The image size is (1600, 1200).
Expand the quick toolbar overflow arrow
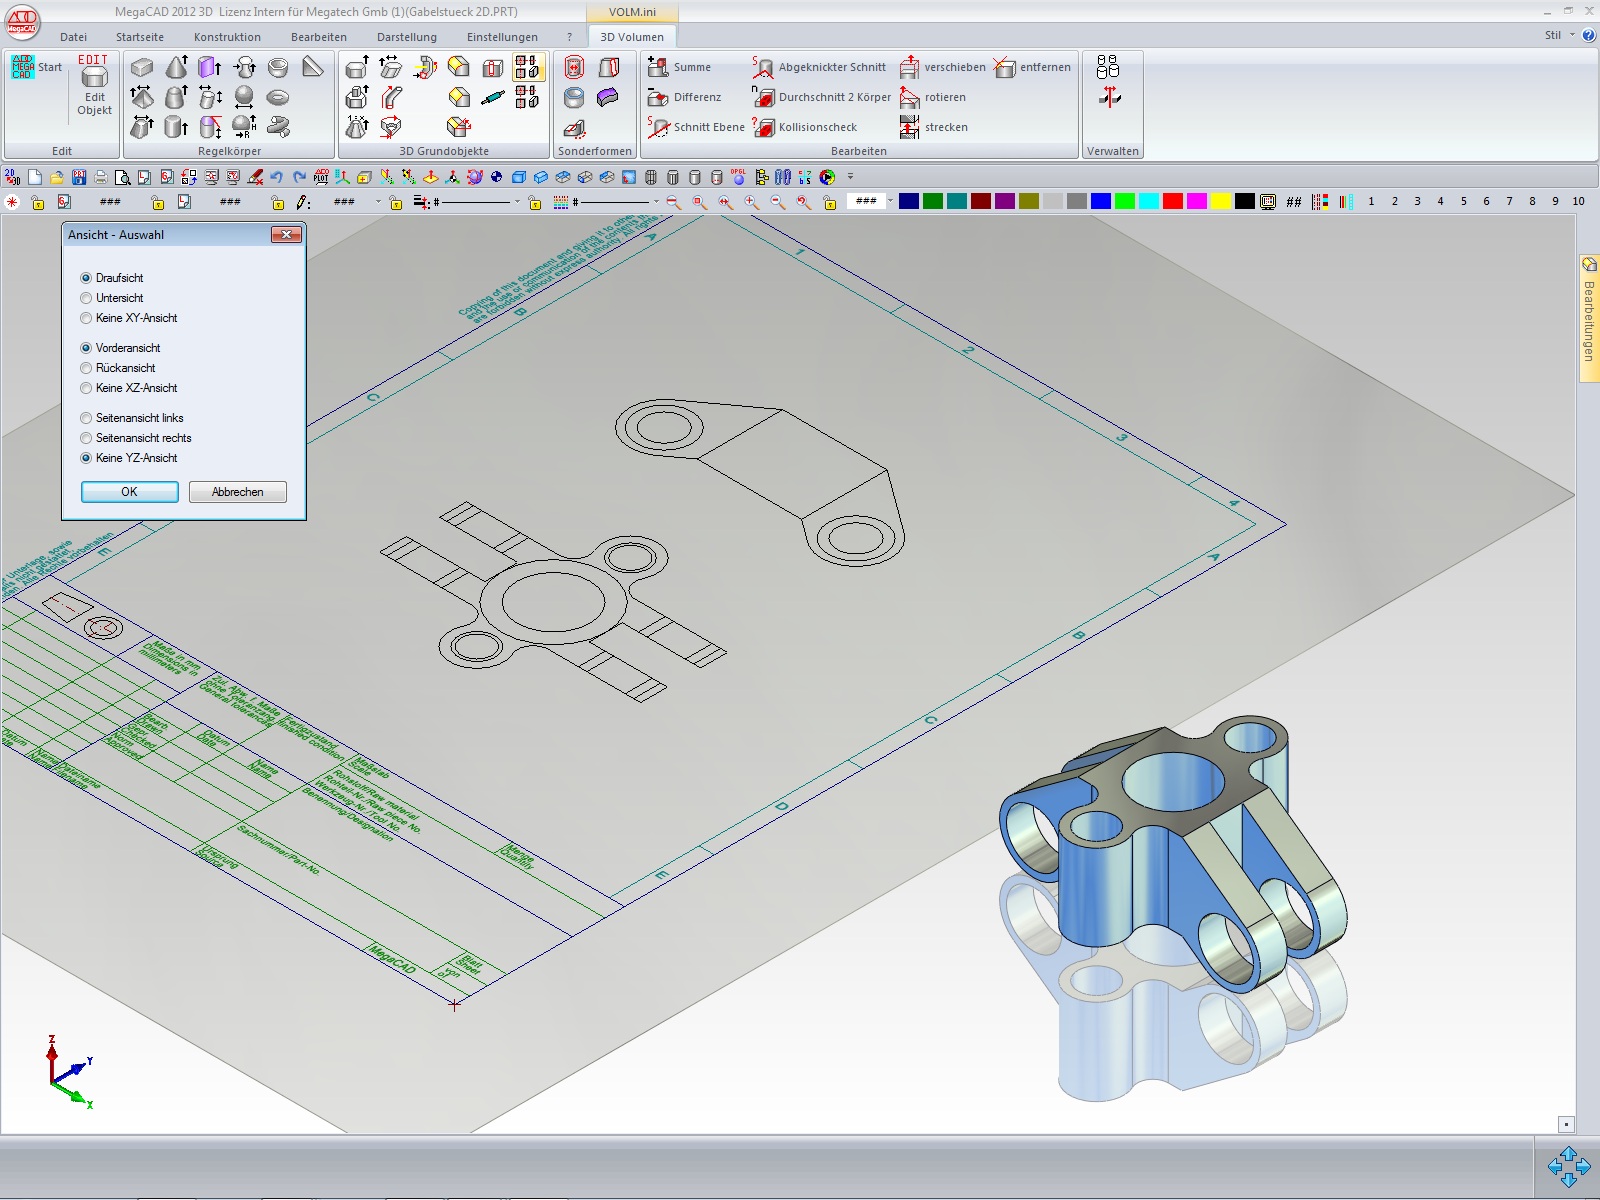coord(851,177)
